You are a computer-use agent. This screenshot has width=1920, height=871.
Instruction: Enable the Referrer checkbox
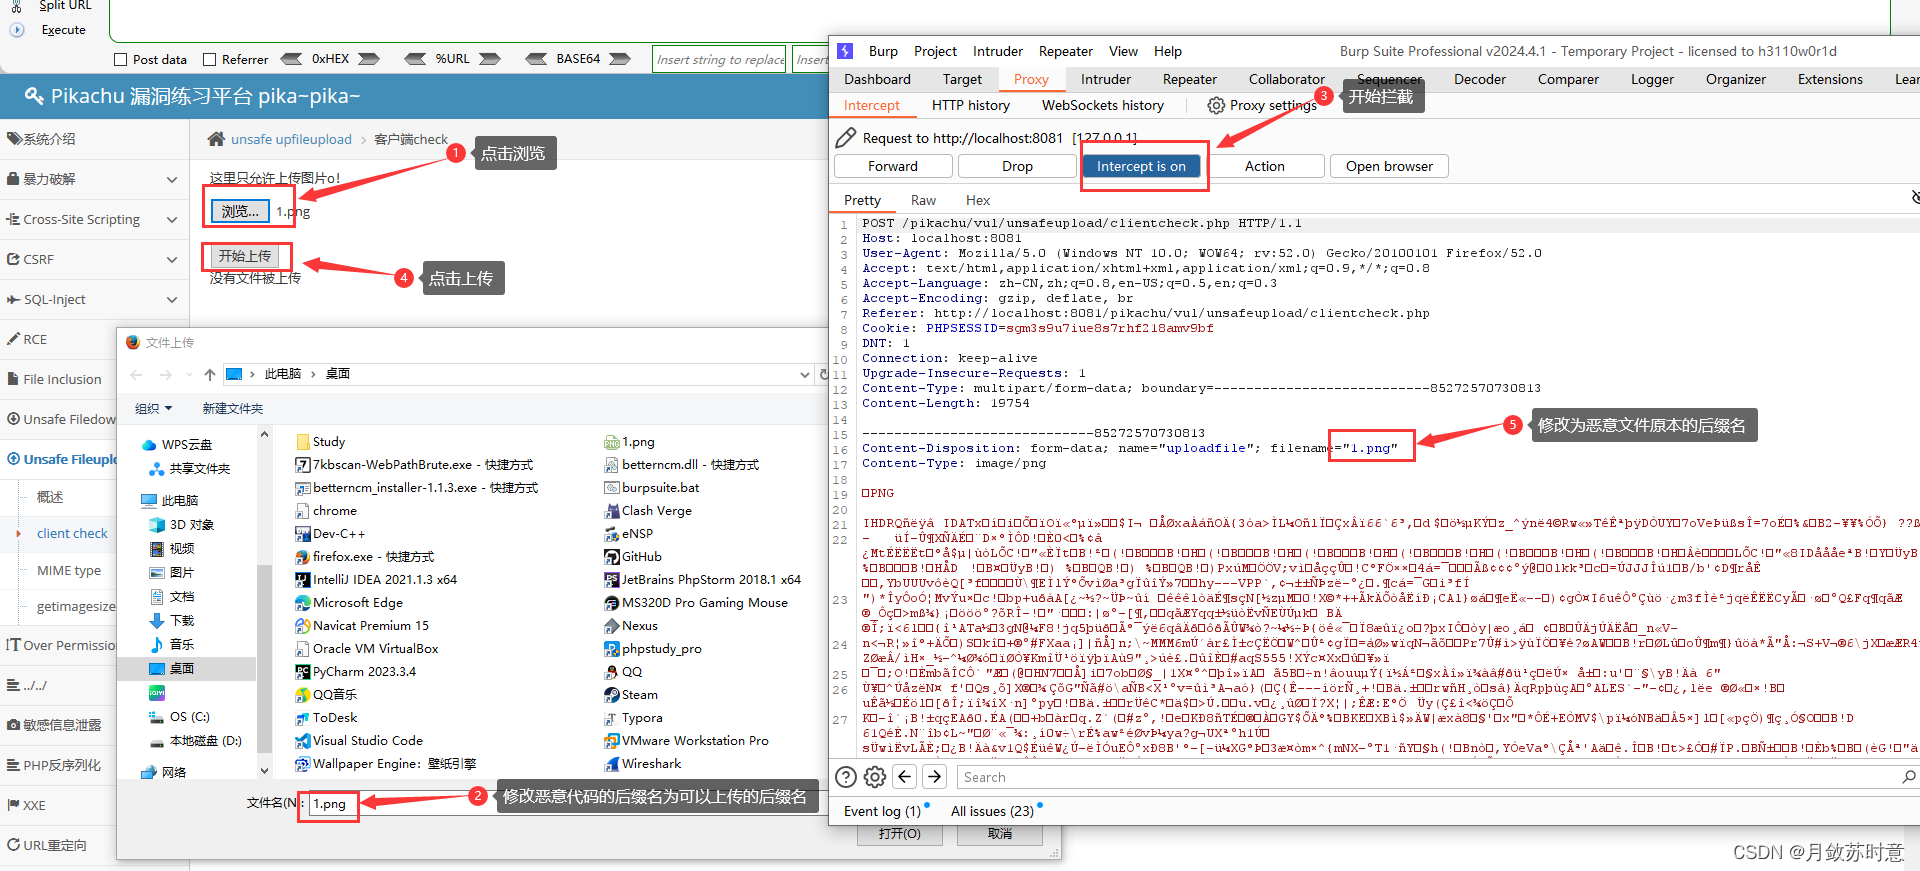[210, 60]
